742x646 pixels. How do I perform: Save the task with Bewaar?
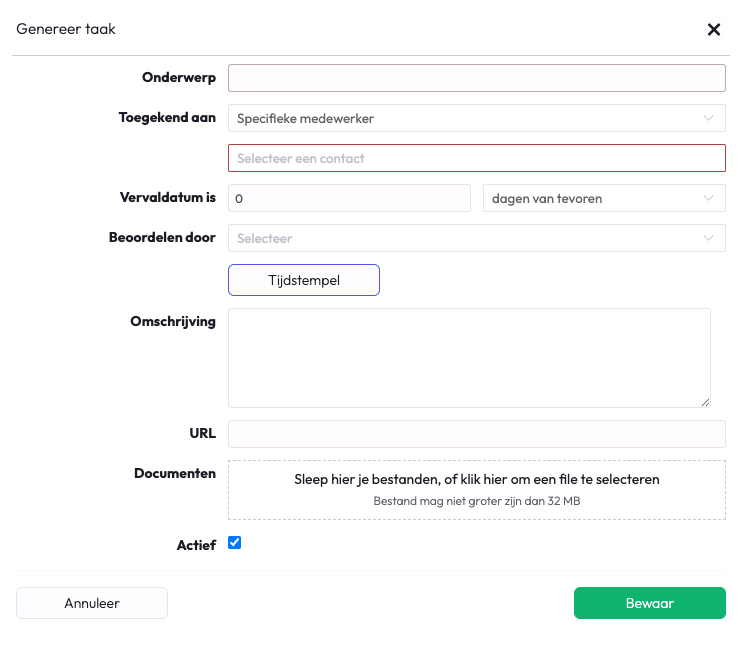[649, 603]
